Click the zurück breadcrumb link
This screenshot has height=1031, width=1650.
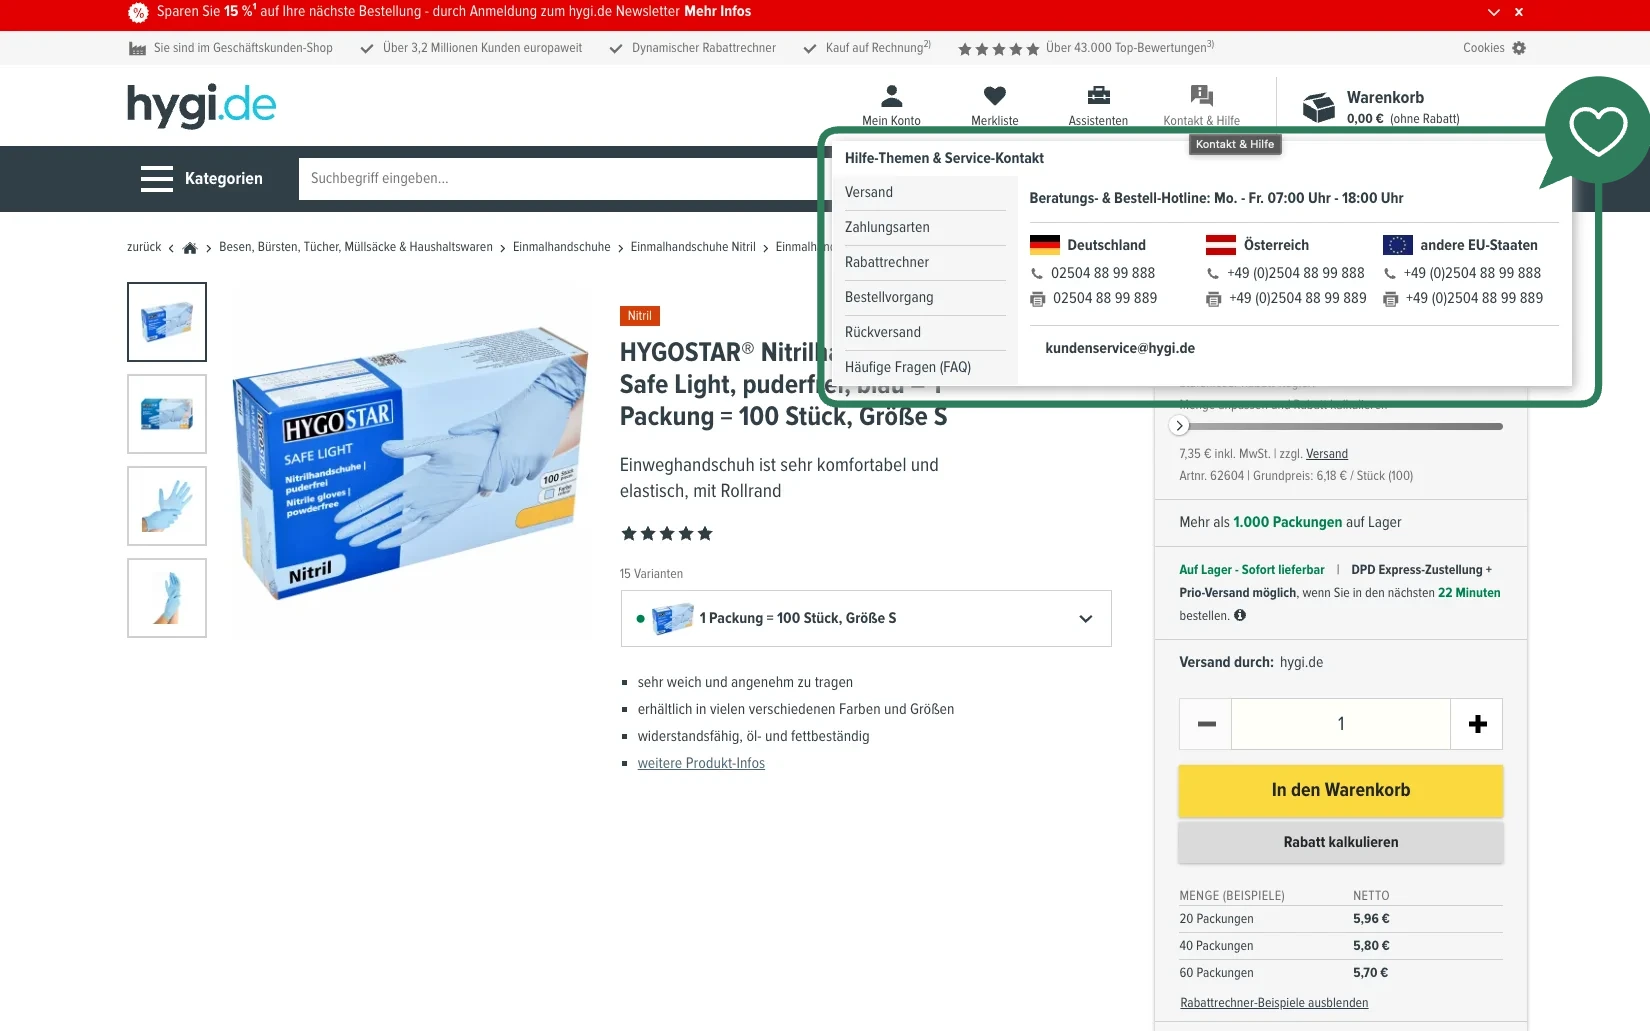[144, 248]
